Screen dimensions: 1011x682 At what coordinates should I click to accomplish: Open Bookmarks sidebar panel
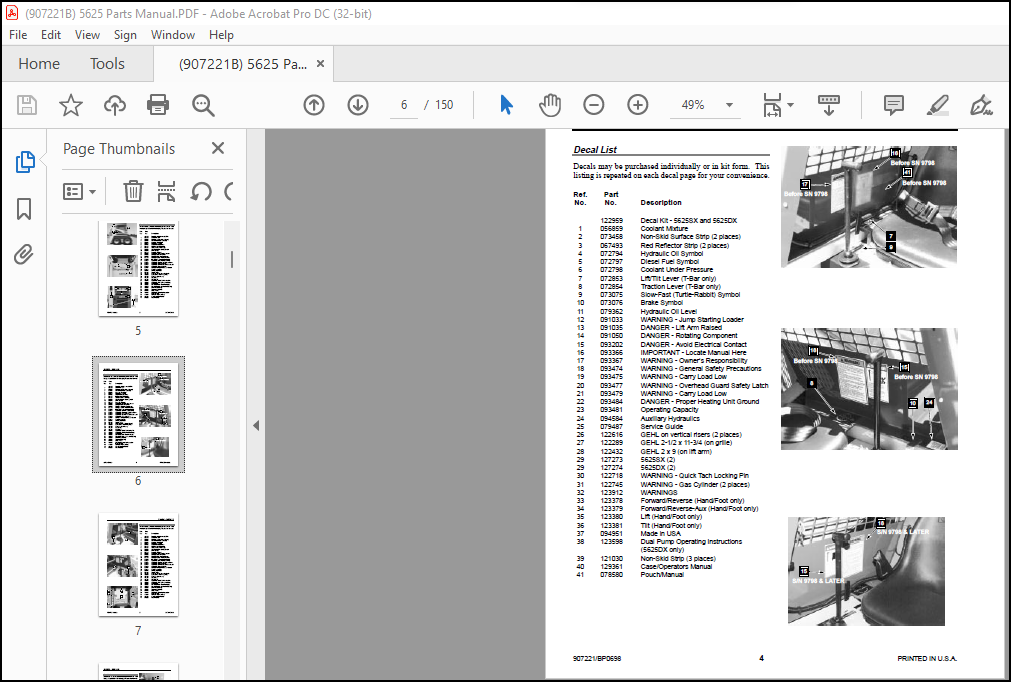click(x=24, y=208)
